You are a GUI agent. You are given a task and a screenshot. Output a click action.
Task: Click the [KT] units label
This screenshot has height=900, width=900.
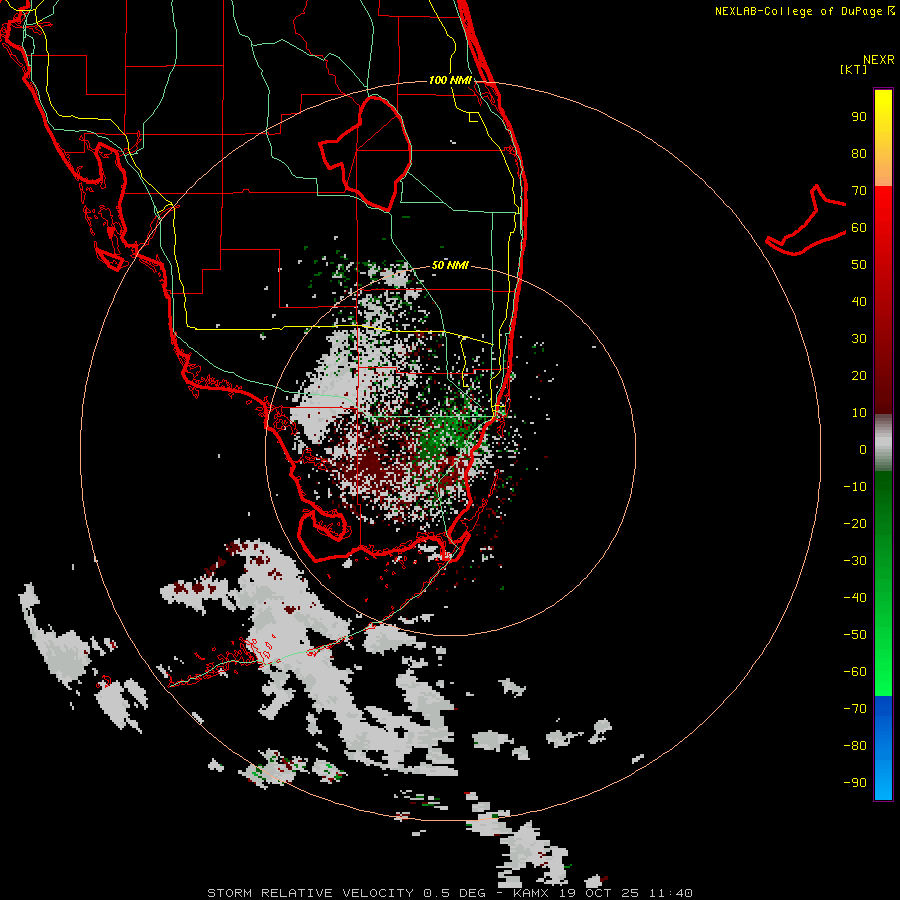pyautogui.click(x=853, y=69)
